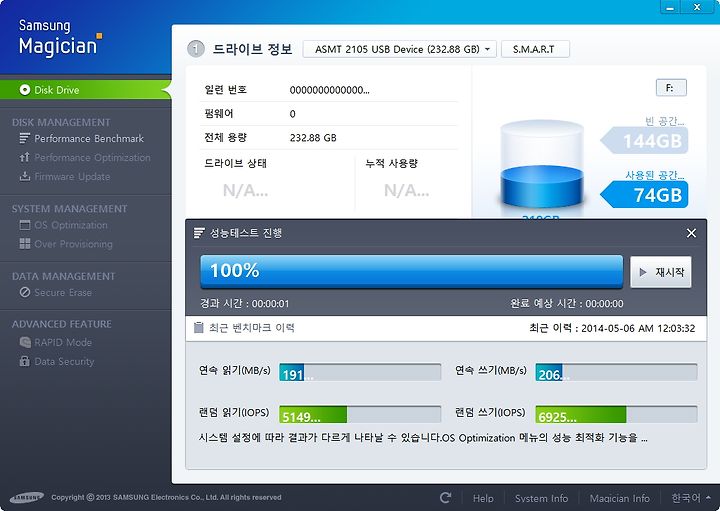Open Performance Optimization menu item

92,157
